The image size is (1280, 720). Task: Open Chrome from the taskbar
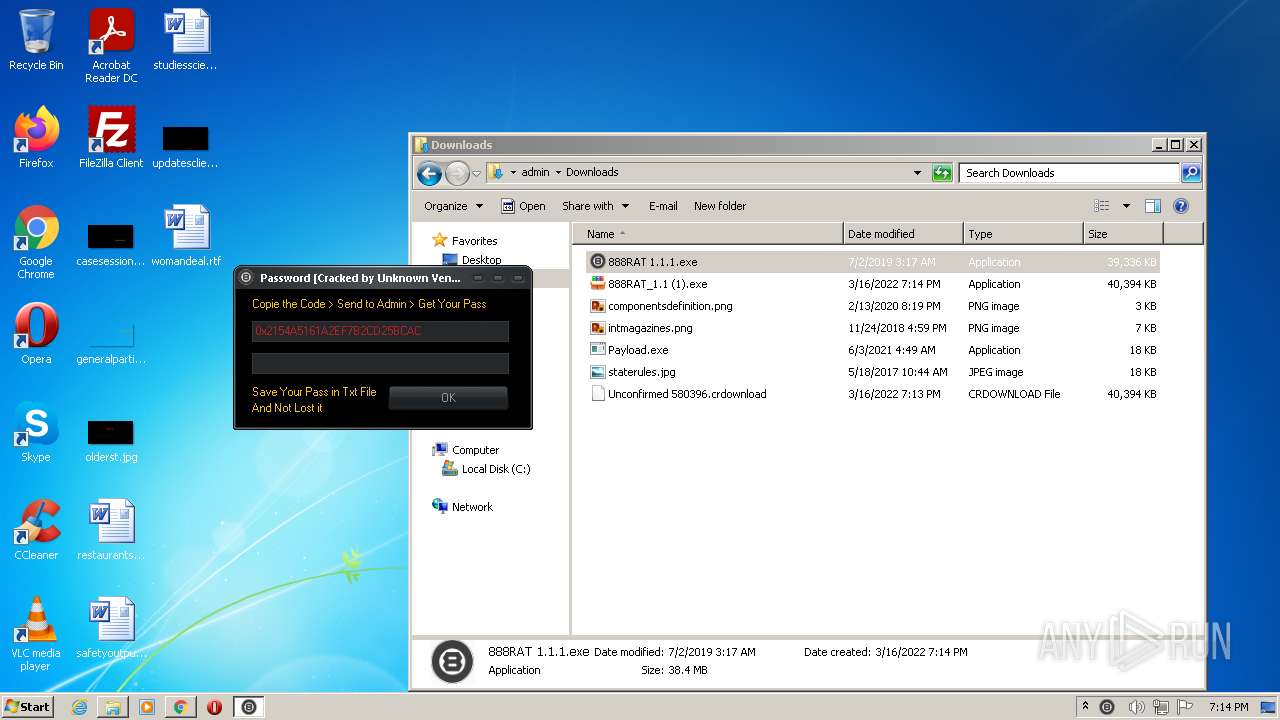point(180,707)
